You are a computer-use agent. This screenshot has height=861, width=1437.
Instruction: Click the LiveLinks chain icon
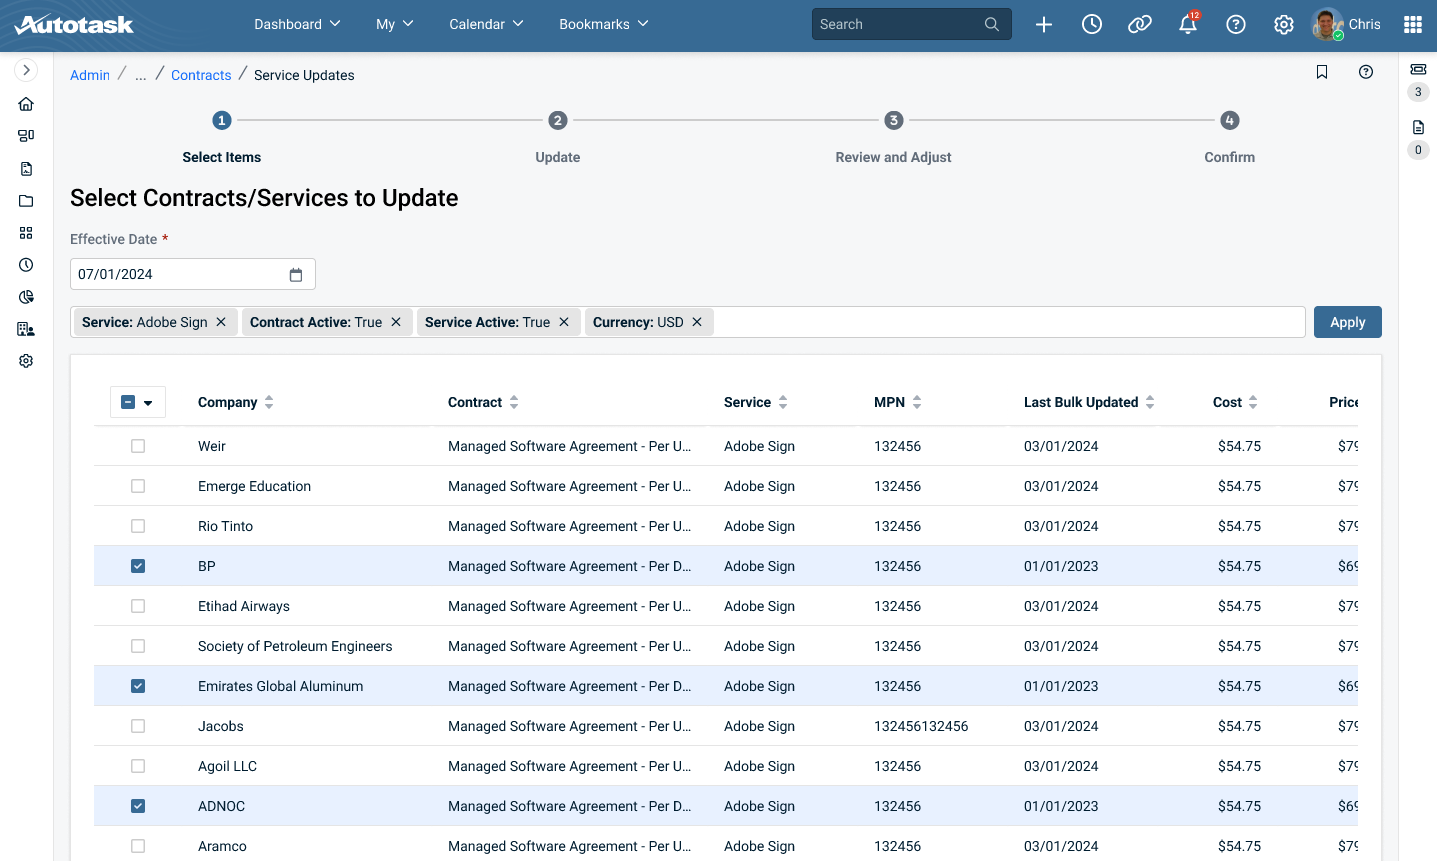[x=1140, y=24]
